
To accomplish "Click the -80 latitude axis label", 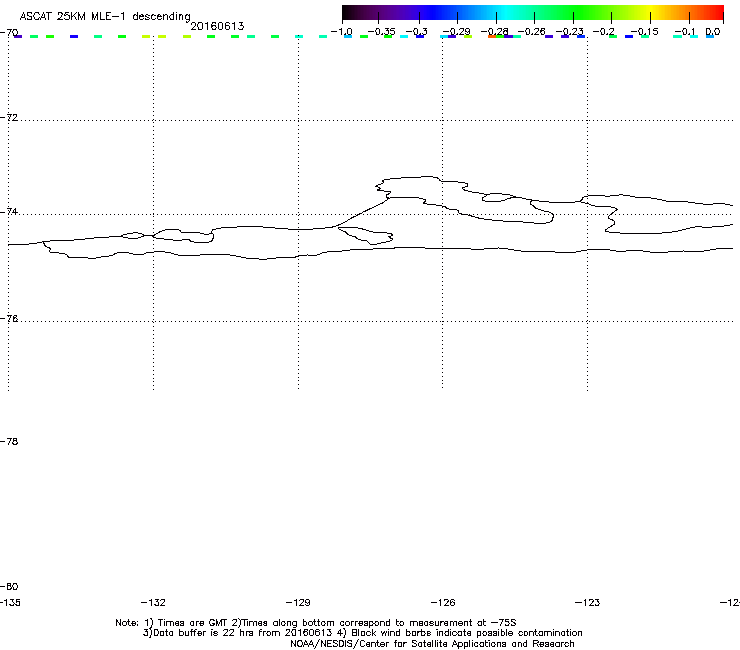I will coord(9,586).
